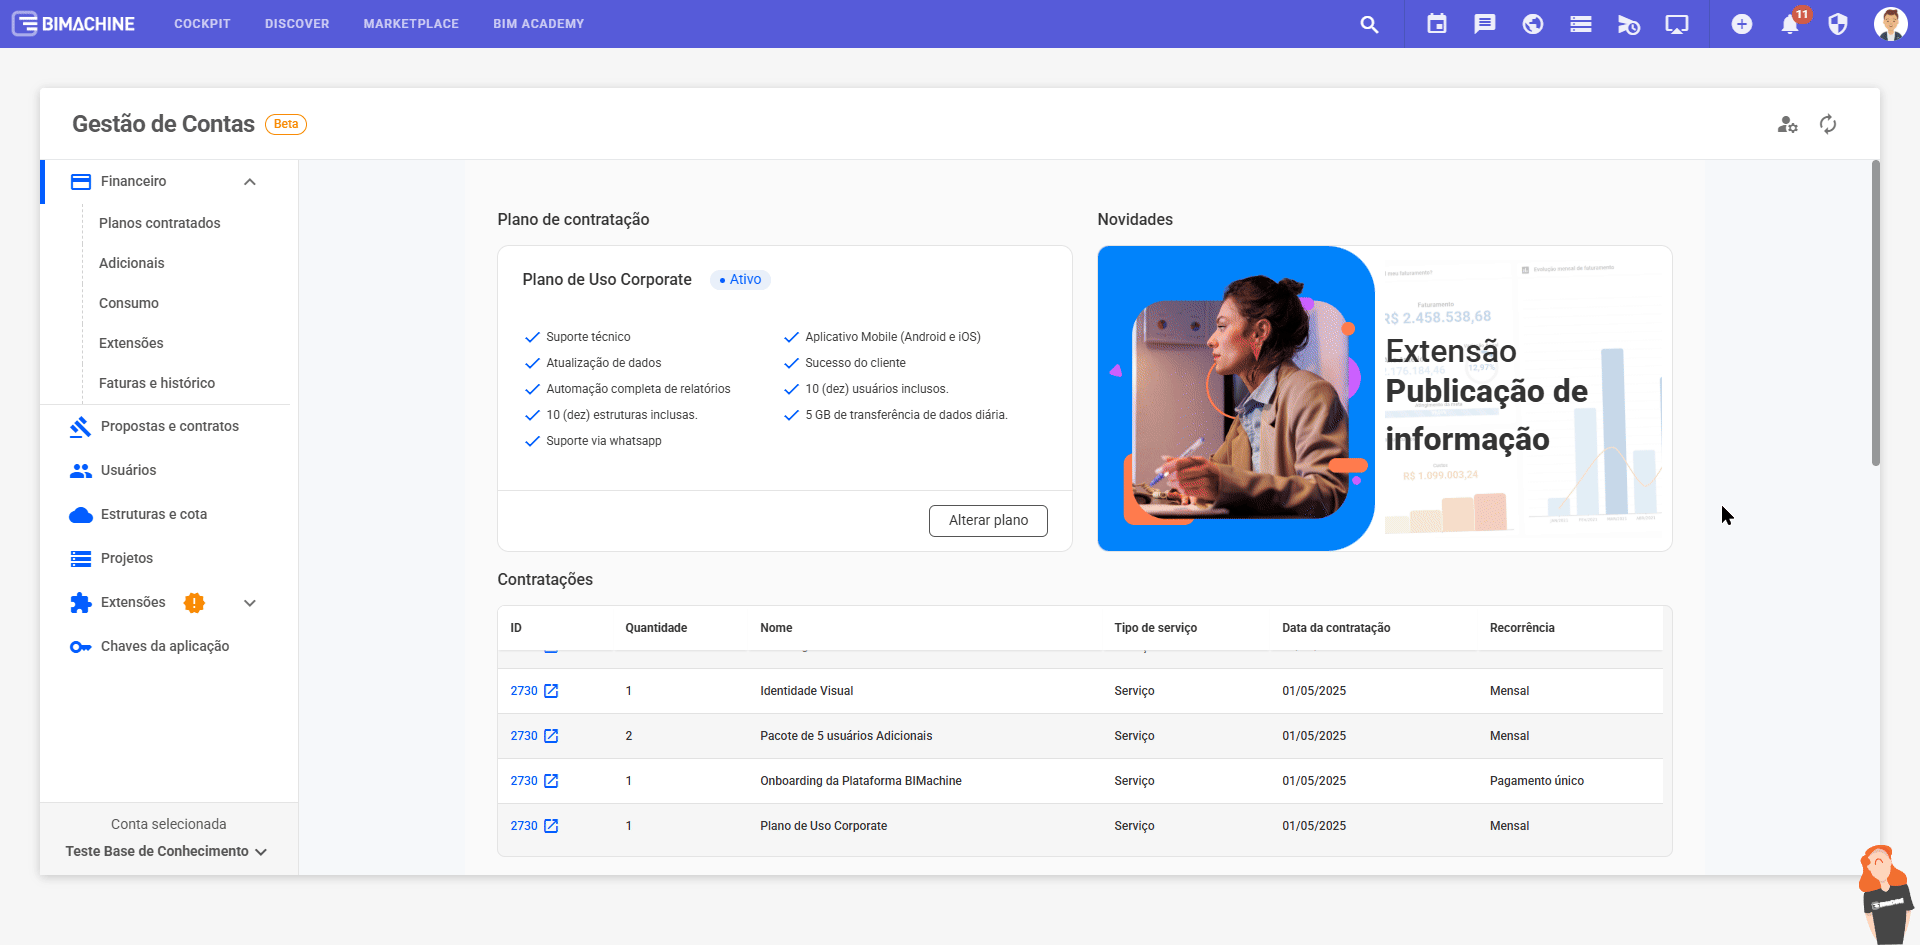Collapse the Financeiro section
1920x945 pixels.
pyautogui.click(x=250, y=182)
